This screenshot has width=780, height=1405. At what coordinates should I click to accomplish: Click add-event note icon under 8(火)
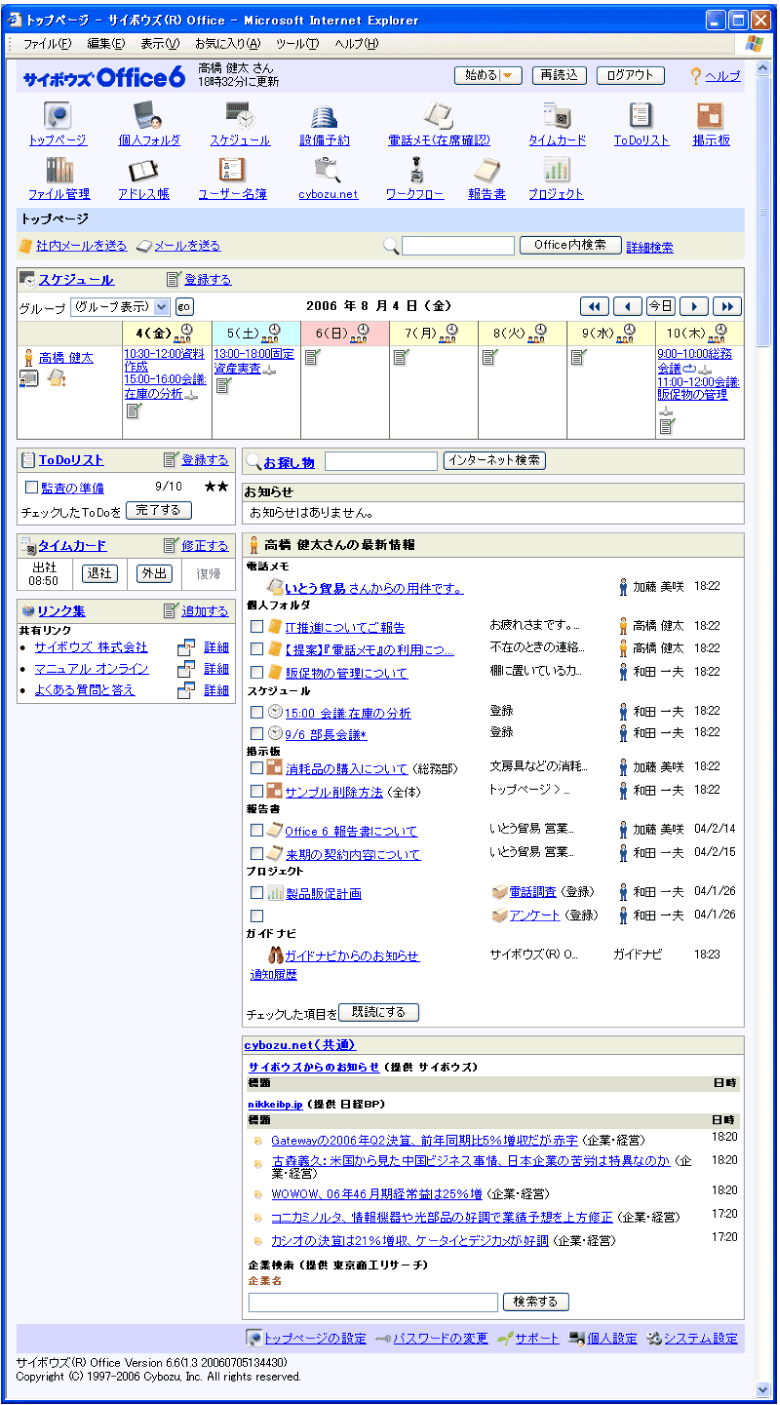[489, 358]
